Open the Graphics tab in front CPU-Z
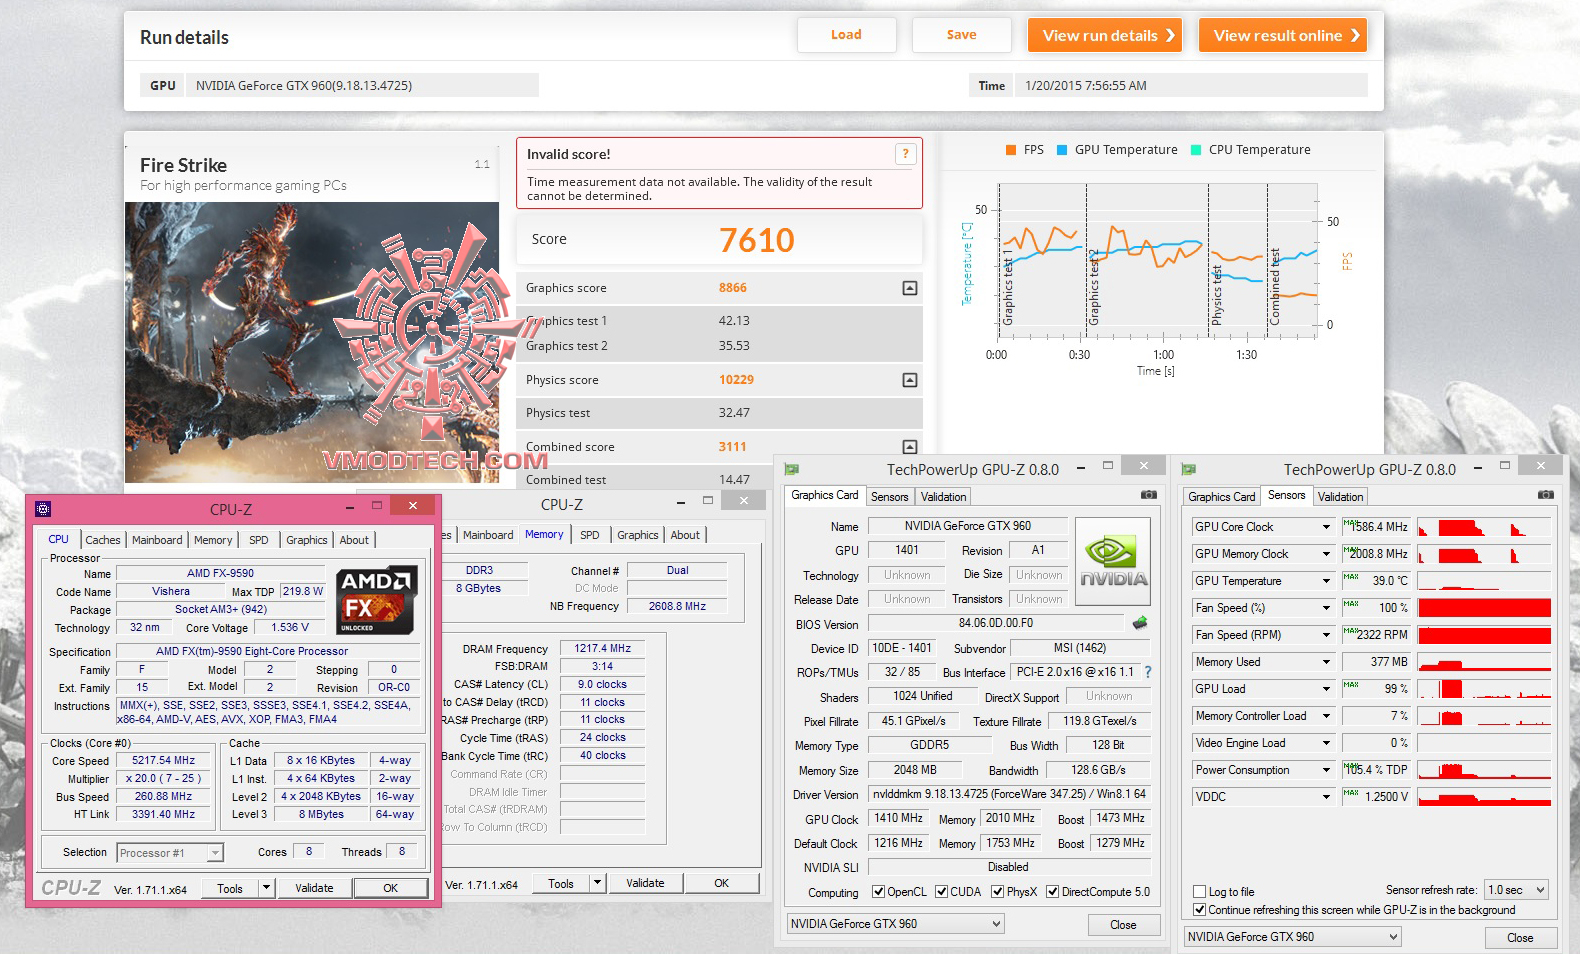Image resolution: width=1580 pixels, height=954 pixels. pos(307,540)
